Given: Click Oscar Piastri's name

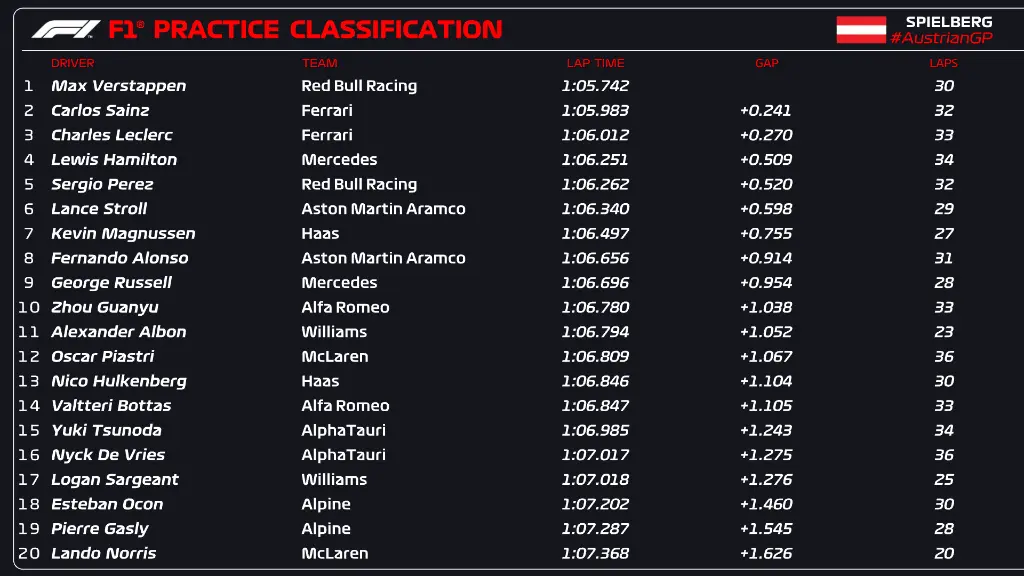Looking at the screenshot, I should click(x=103, y=356).
